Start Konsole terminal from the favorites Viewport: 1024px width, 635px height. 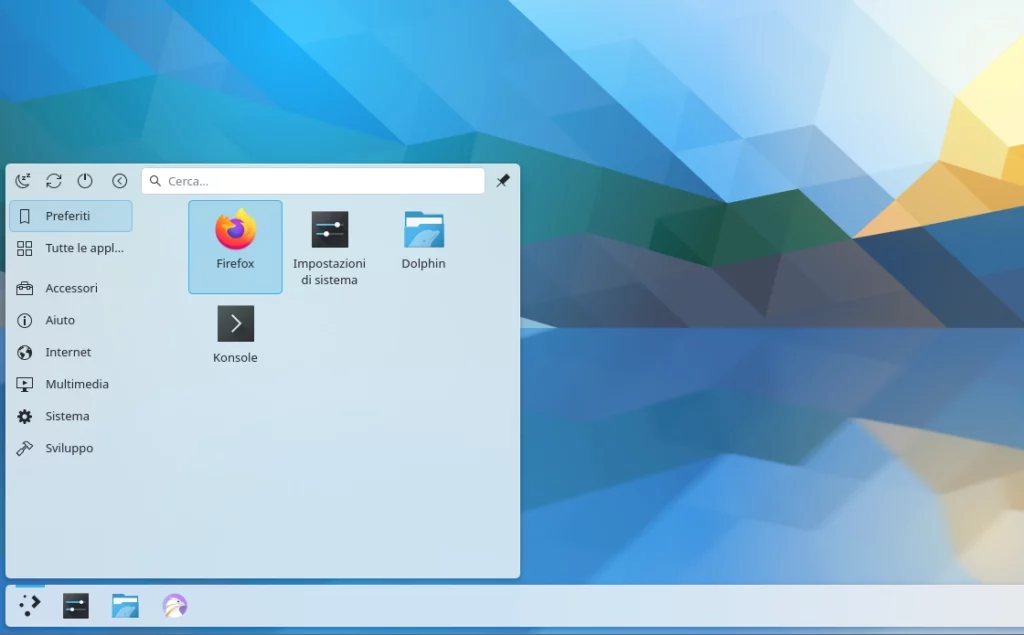tap(235, 334)
